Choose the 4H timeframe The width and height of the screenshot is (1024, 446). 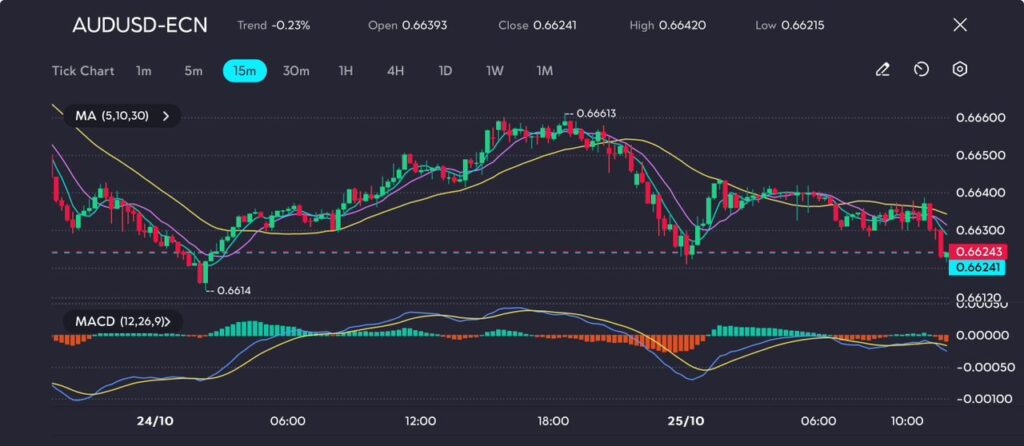pyautogui.click(x=395, y=71)
